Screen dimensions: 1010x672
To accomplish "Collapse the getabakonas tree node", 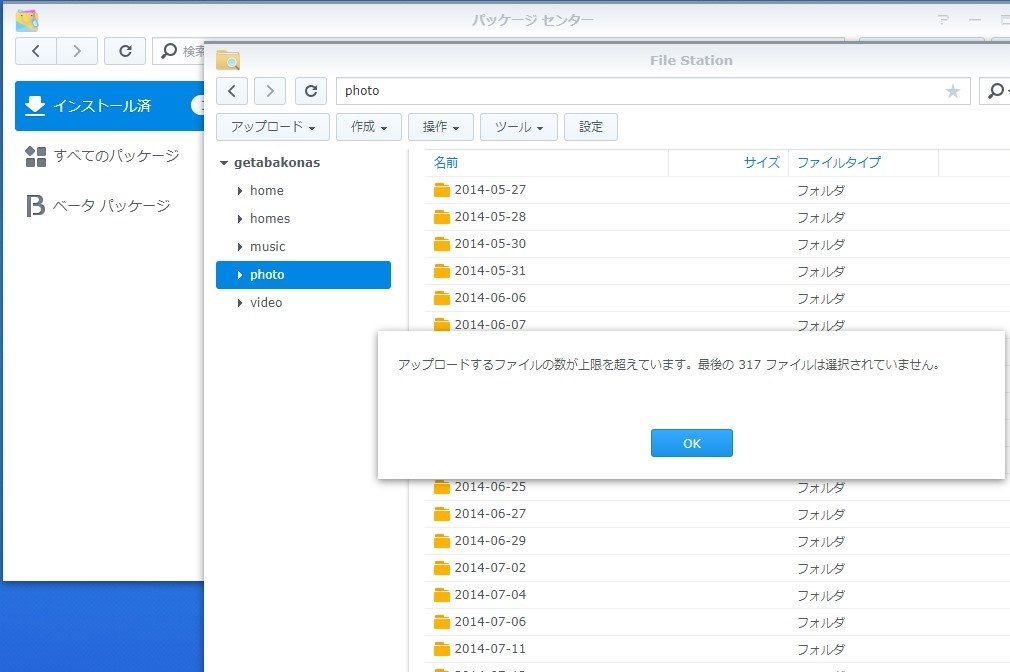I will click(225, 162).
